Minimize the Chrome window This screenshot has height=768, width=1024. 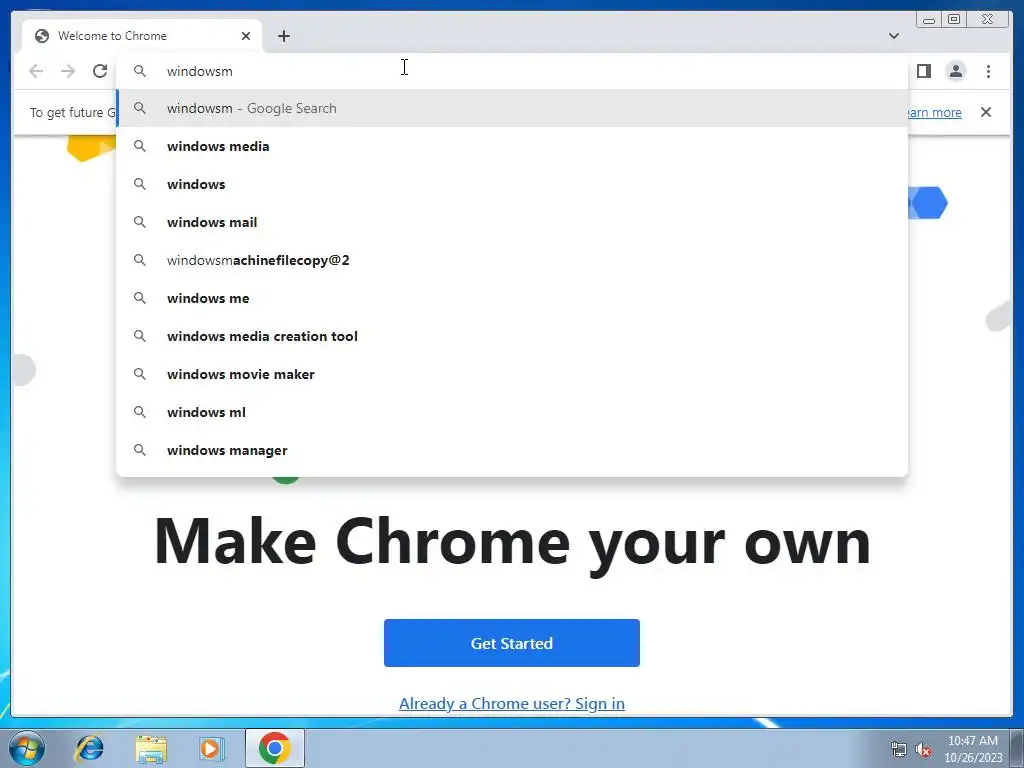click(x=929, y=20)
